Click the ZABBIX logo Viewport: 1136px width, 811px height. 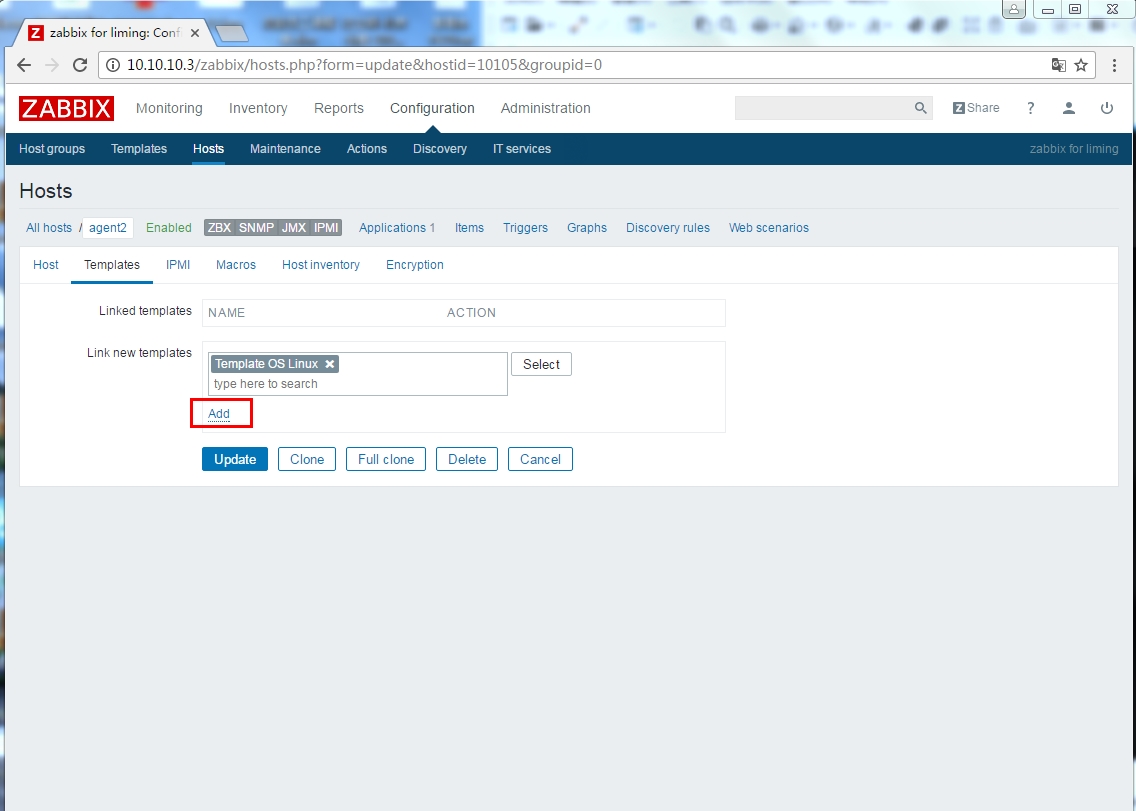66,108
